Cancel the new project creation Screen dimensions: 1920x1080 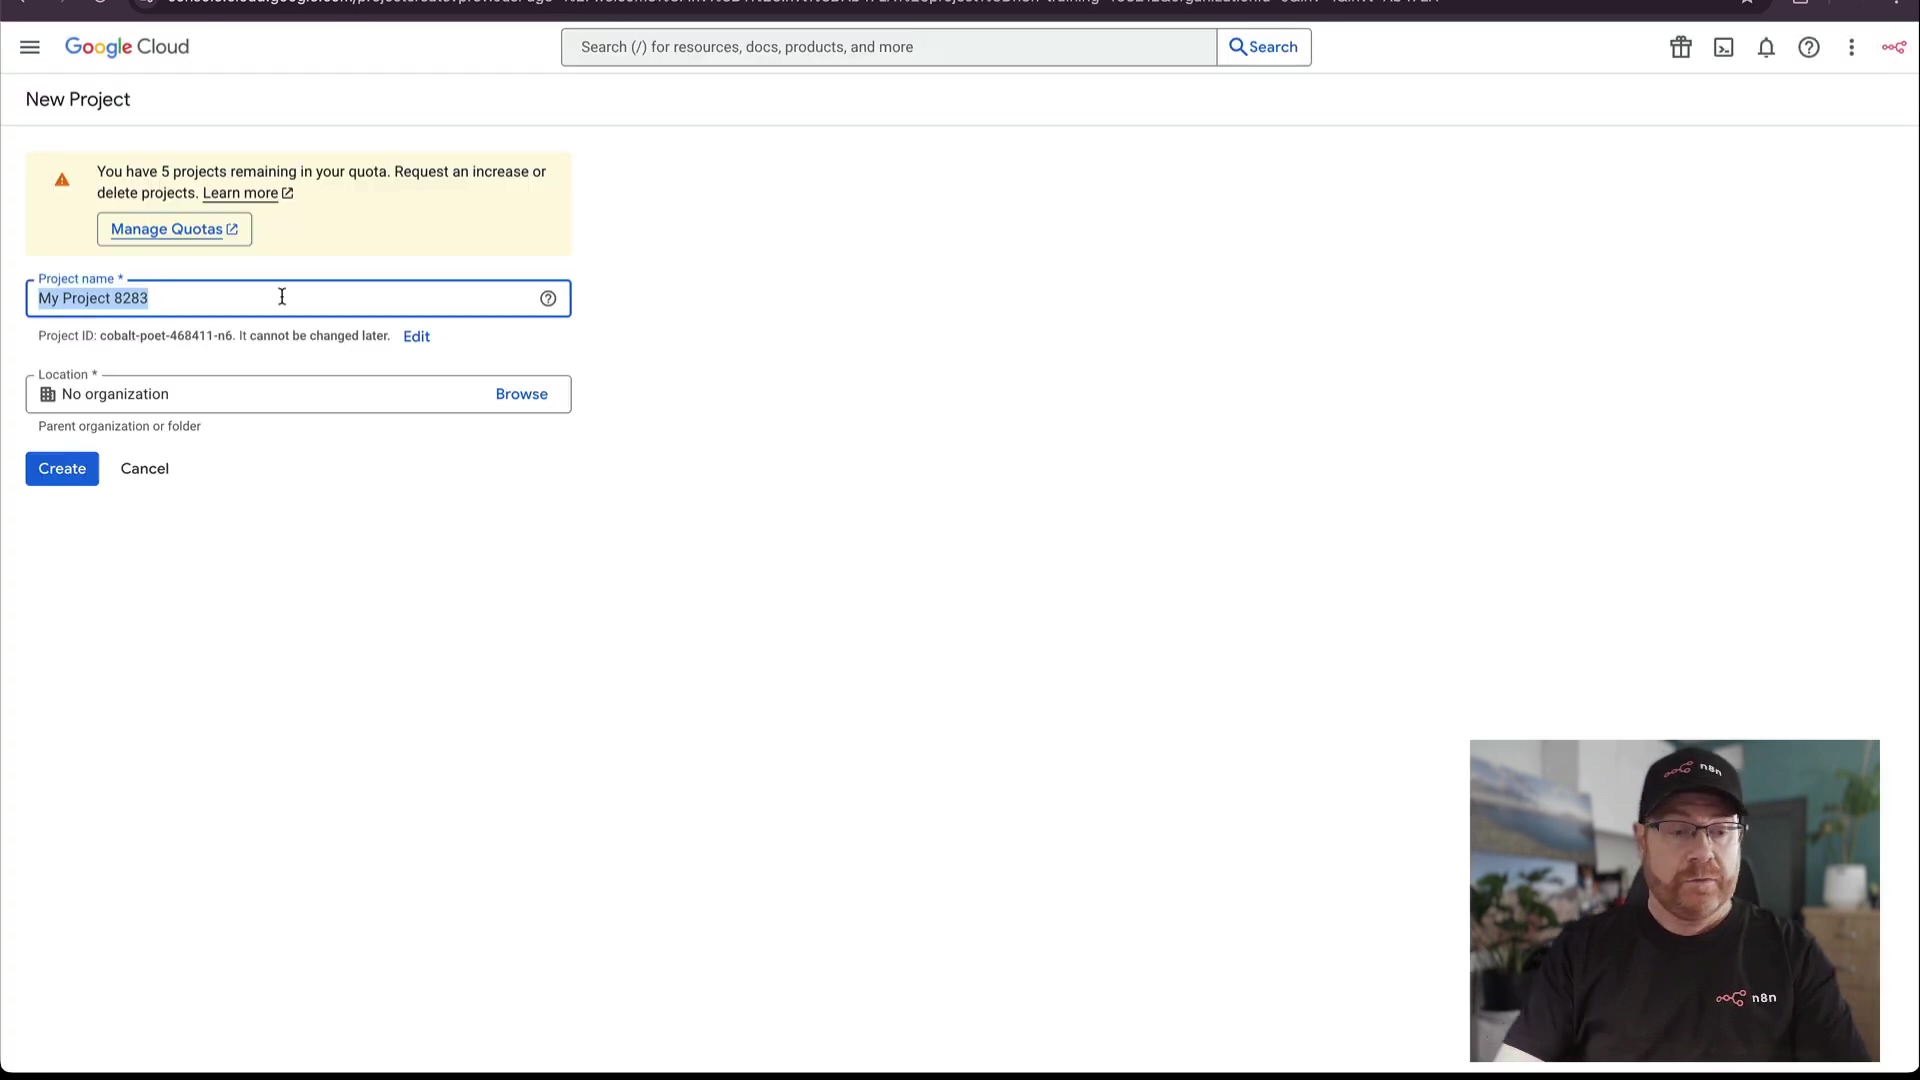click(x=144, y=468)
